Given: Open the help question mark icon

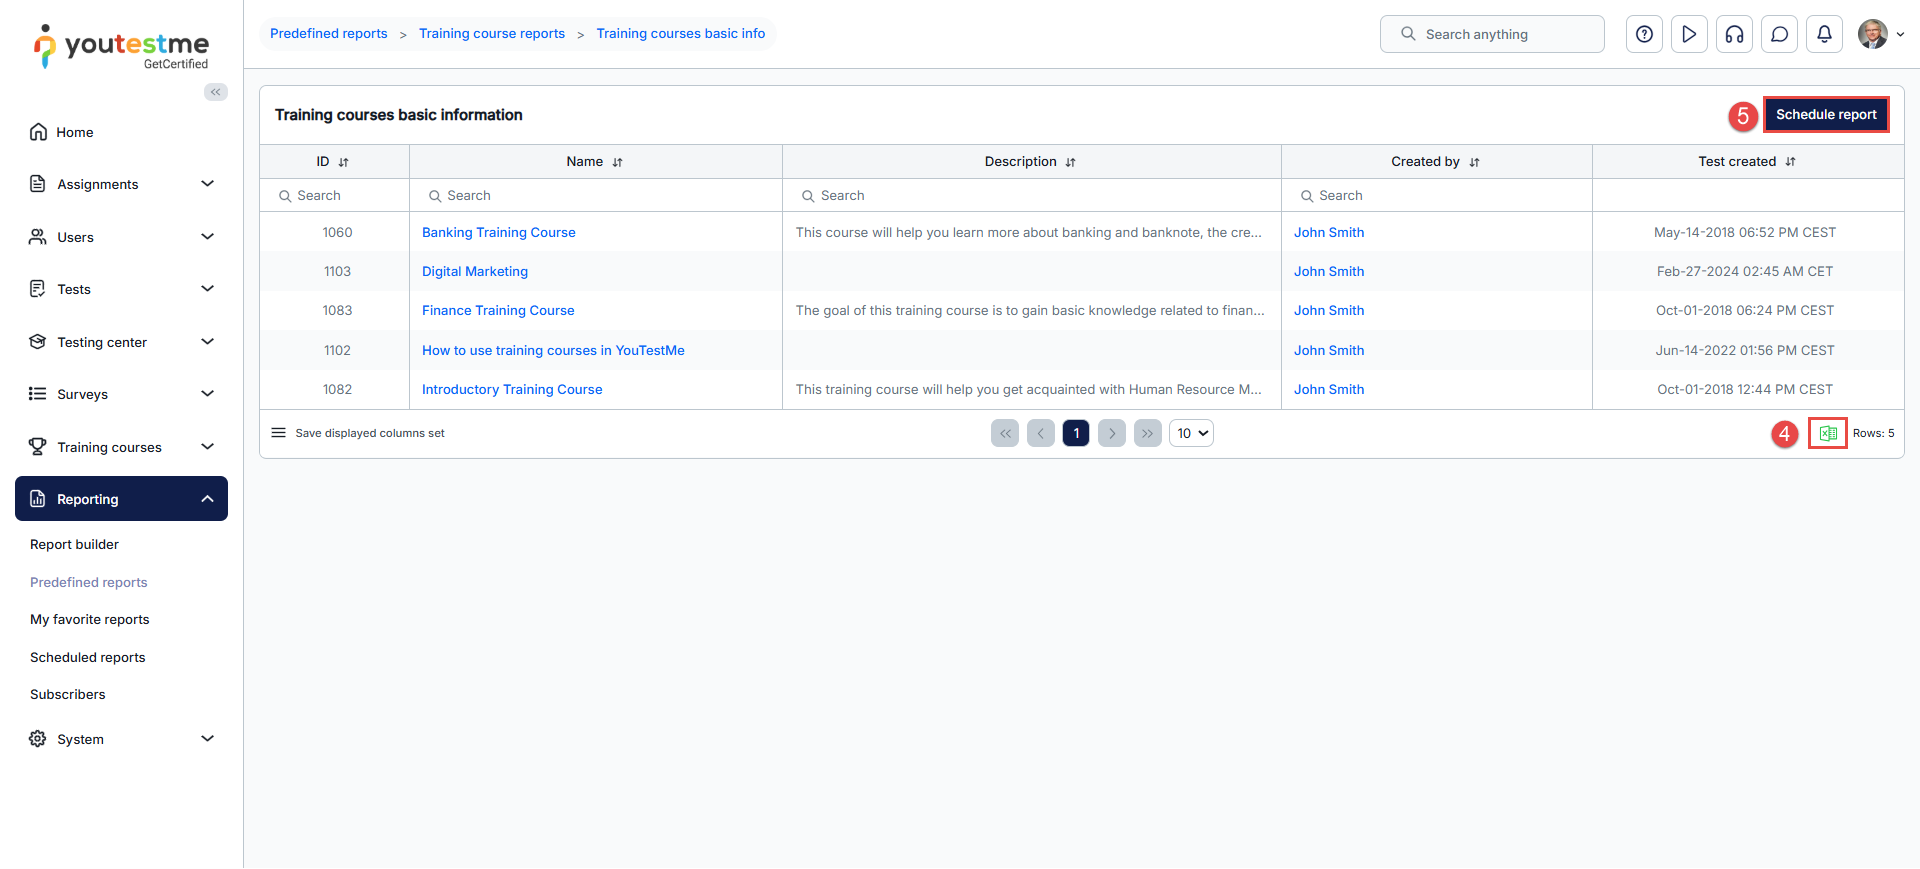Looking at the screenshot, I should coord(1644,34).
